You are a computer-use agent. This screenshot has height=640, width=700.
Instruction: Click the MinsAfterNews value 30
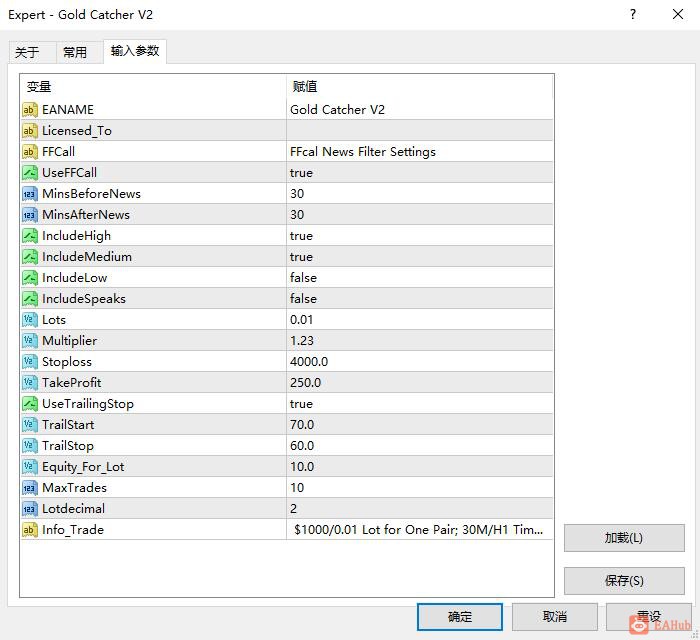coord(297,215)
